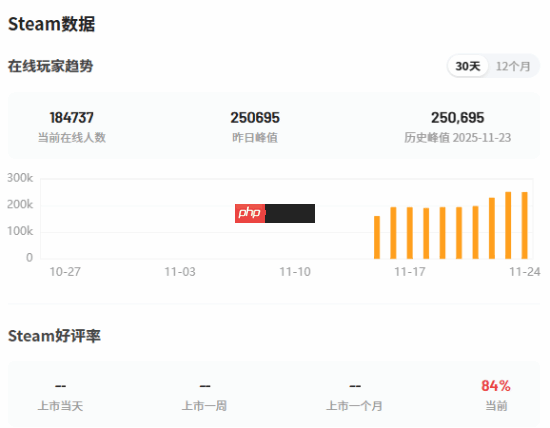Image resolution: width=550 pixels, height=428 pixels.
Task: Click the 11-24 x-axis date
Action: click(525, 272)
